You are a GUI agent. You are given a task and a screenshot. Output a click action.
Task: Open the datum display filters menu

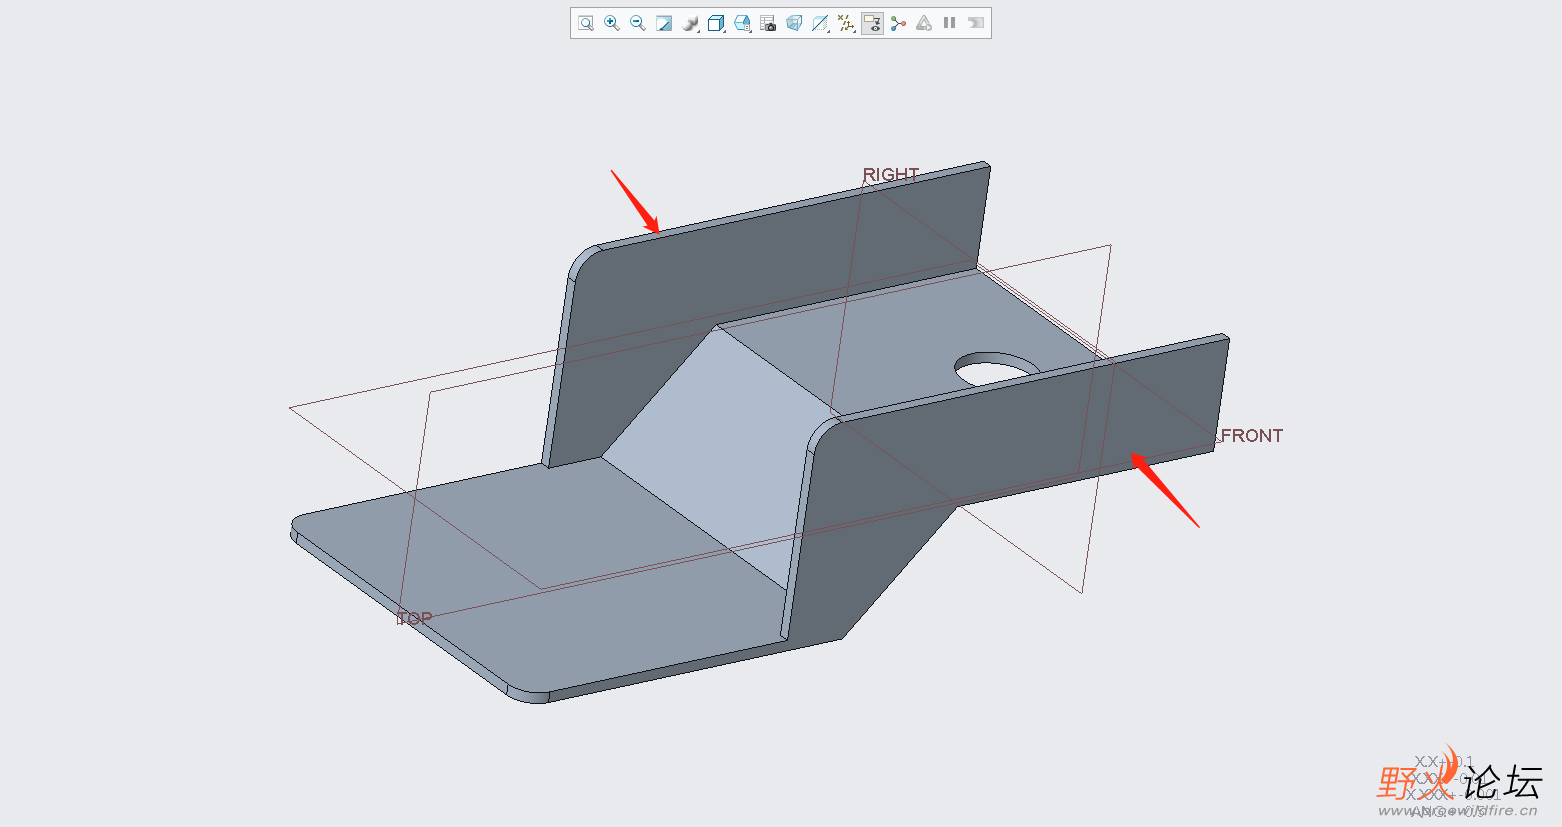pyautogui.click(x=846, y=23)
